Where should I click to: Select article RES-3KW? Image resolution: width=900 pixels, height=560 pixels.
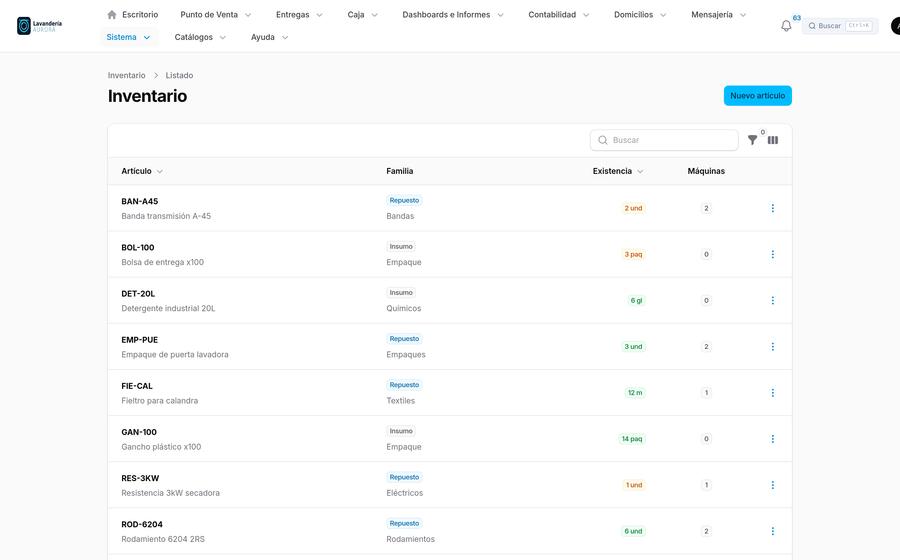(x=140, y=479)
